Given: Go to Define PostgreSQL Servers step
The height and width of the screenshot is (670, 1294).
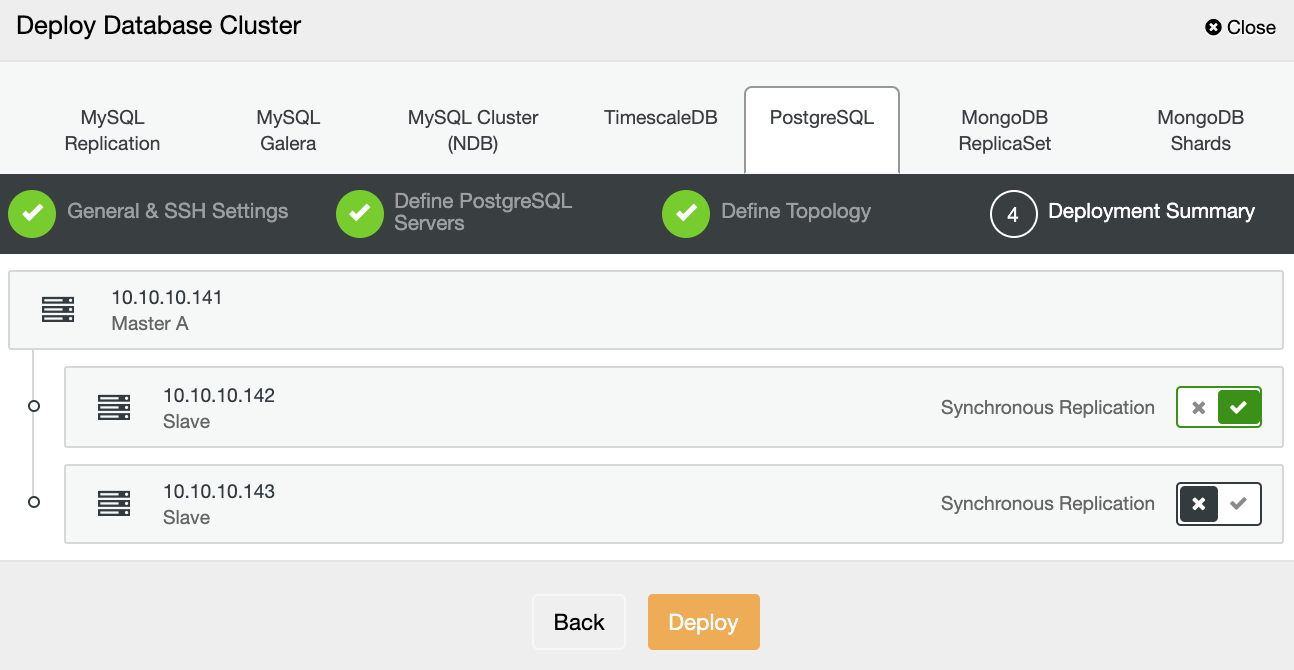Looking at the screenshot, I should coord(483,212).
